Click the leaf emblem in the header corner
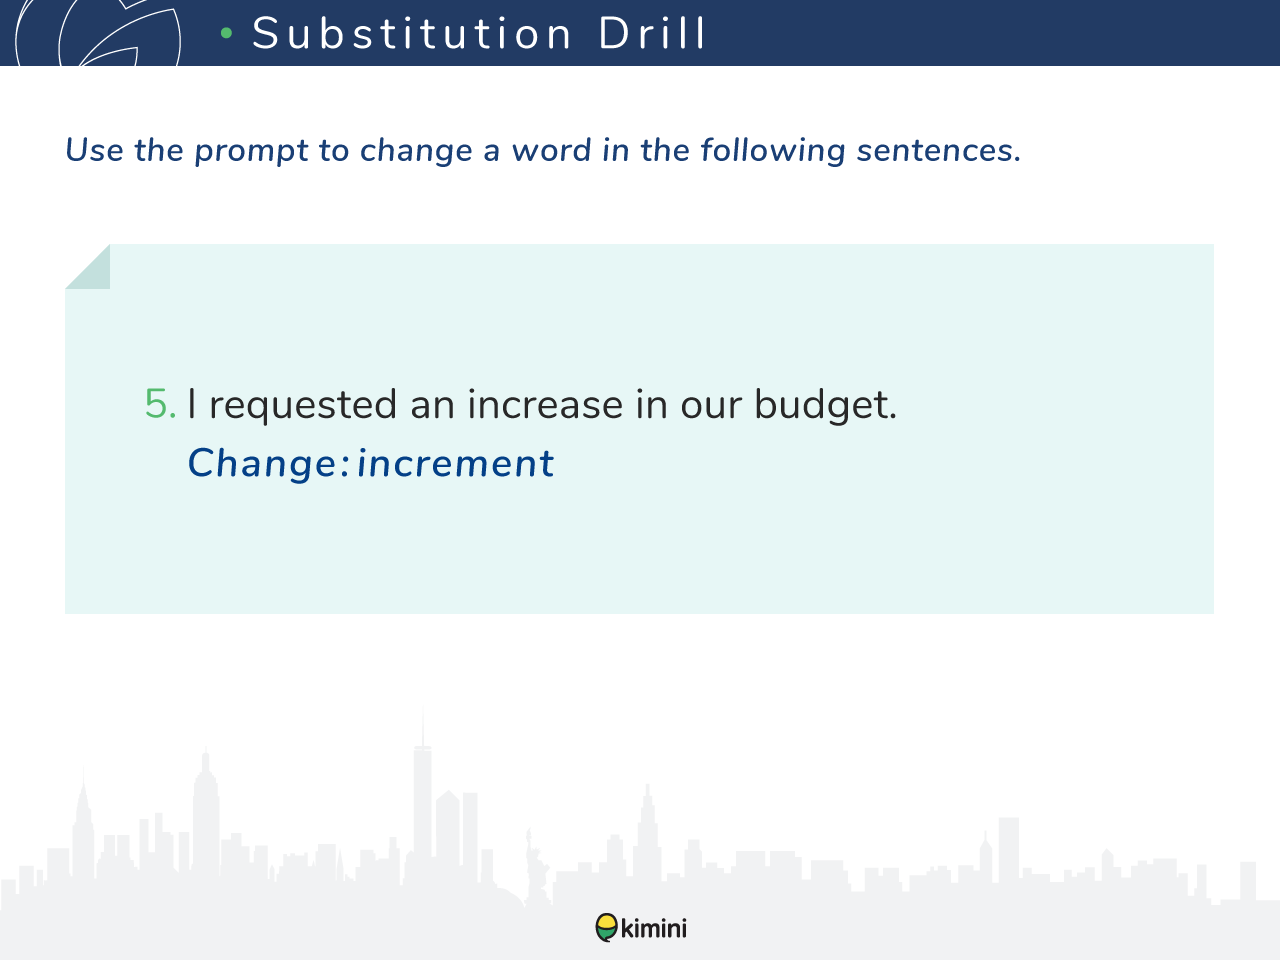1280x960 pixels. coord(98,33)
